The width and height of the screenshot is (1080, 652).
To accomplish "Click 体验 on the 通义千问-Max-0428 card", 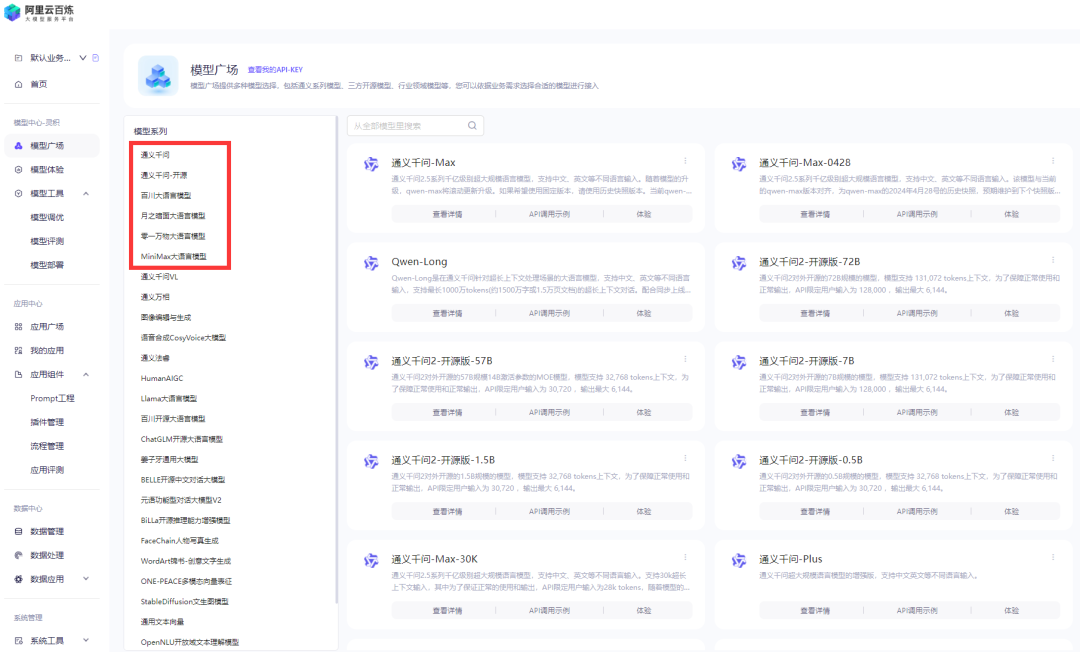I will [1011, 214].
